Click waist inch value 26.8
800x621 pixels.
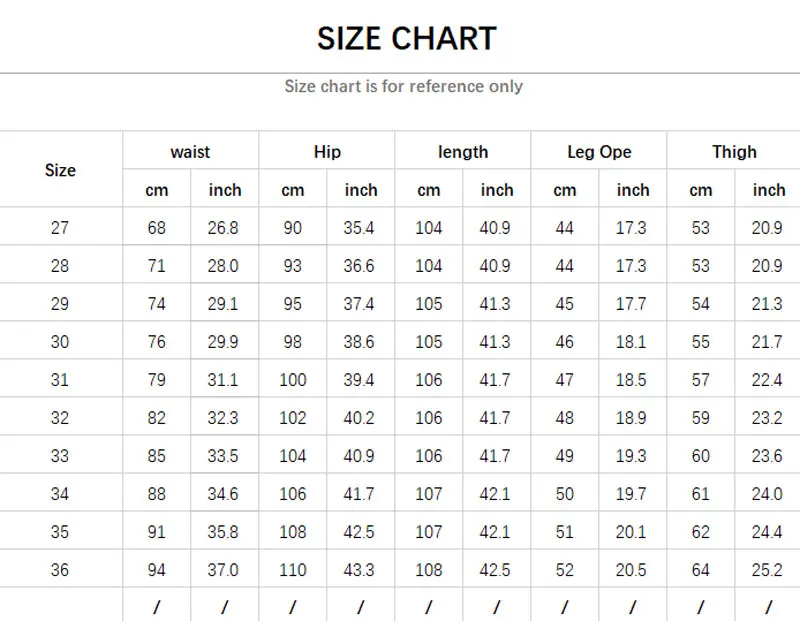[x=224, y=228]
